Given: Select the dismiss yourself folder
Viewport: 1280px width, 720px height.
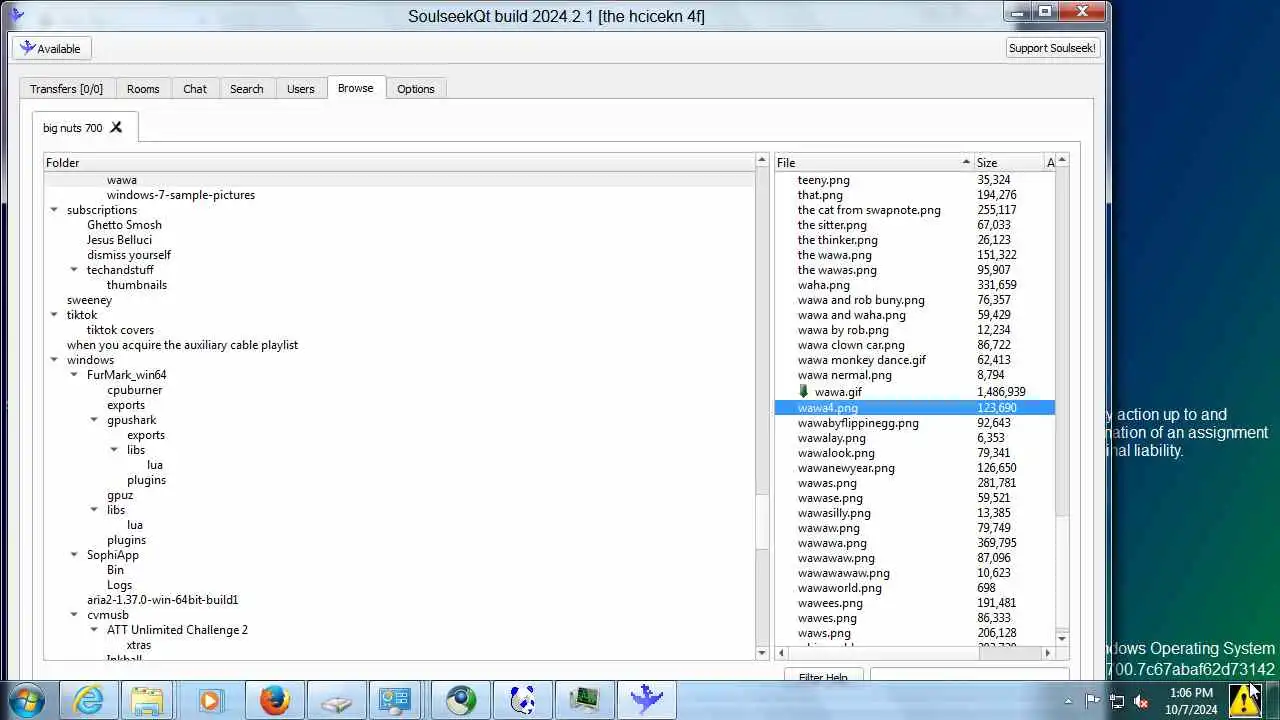Looking at the screenshot, I should (x=129, y=255).
